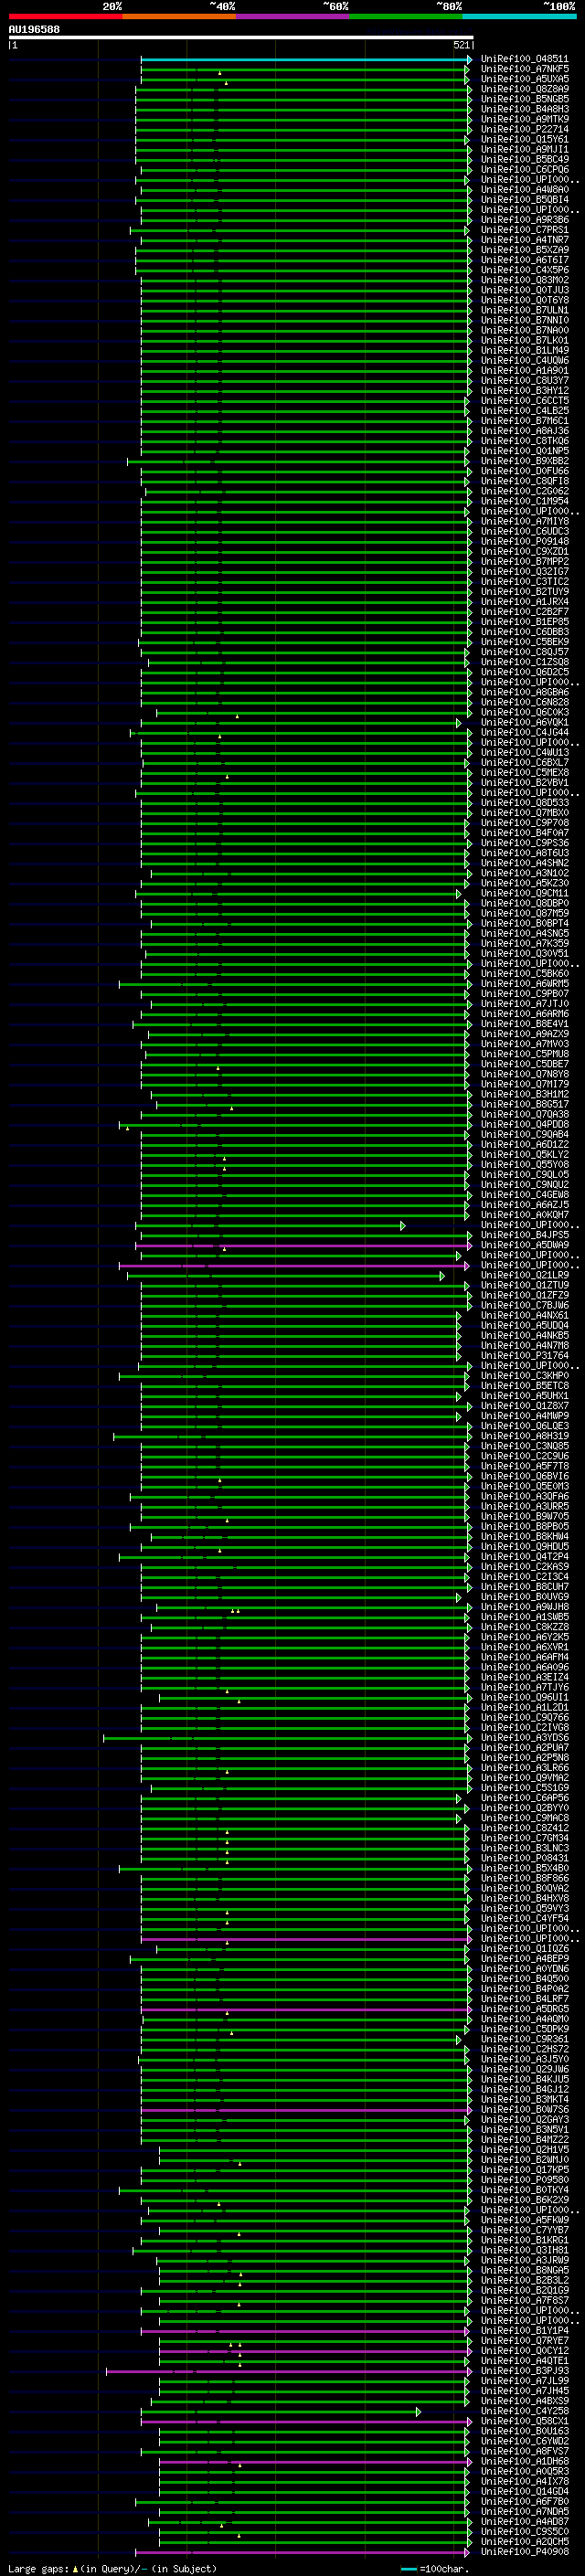Select label UniRef100_A5DWA9
Screen dimensions: 585x2576
click(x=525, y=1245)
